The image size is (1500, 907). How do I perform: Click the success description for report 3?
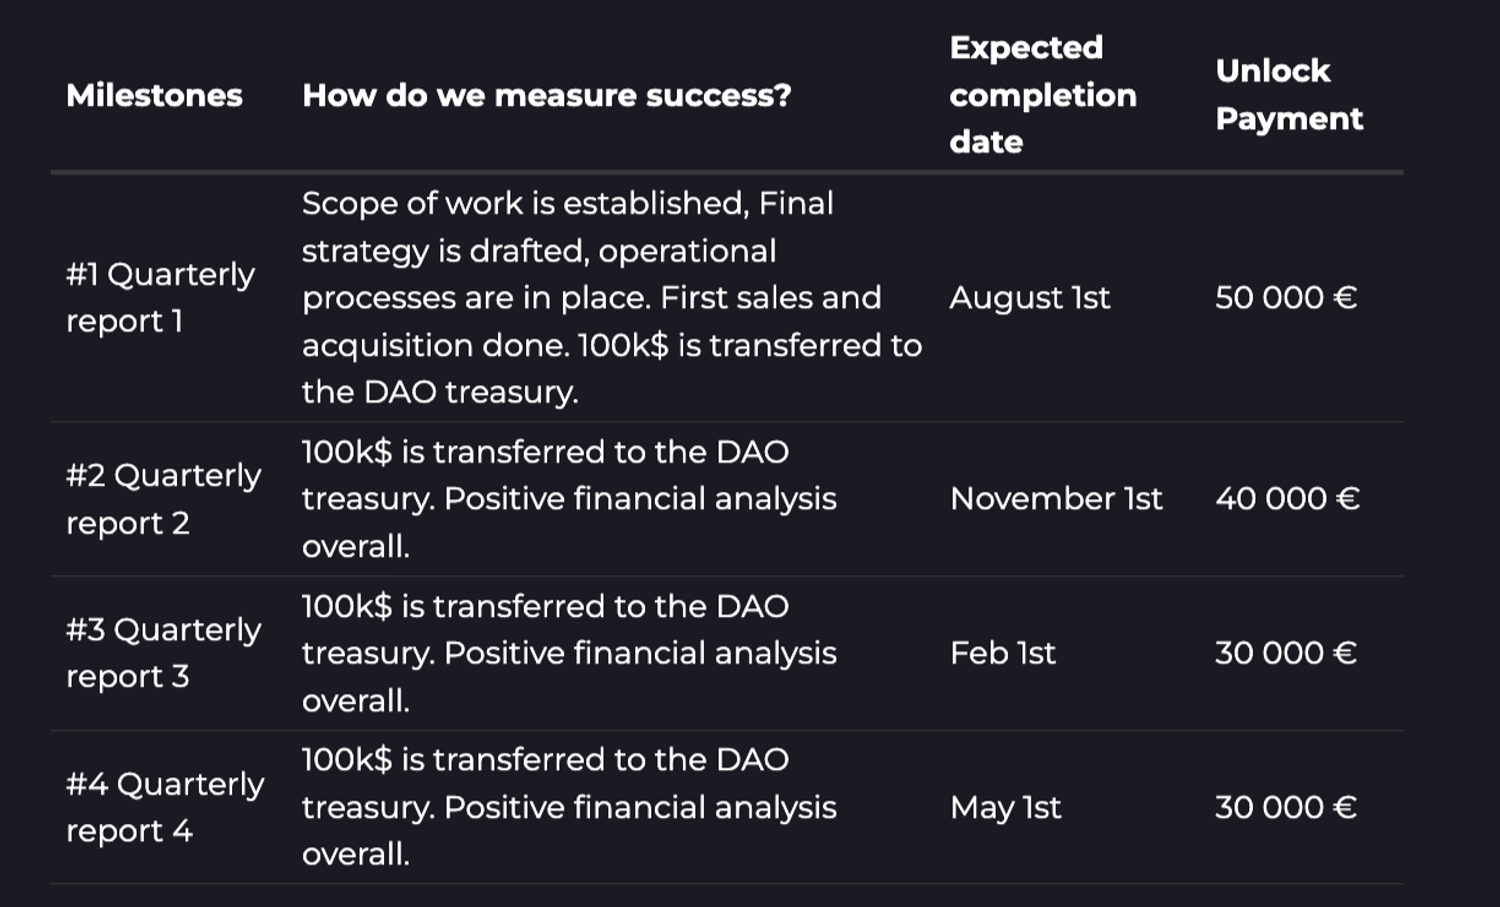pos(569,652)
